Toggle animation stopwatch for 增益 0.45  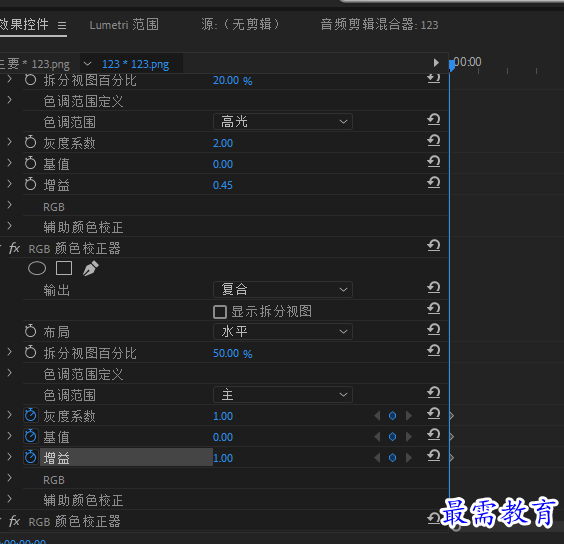pos(31,184)
